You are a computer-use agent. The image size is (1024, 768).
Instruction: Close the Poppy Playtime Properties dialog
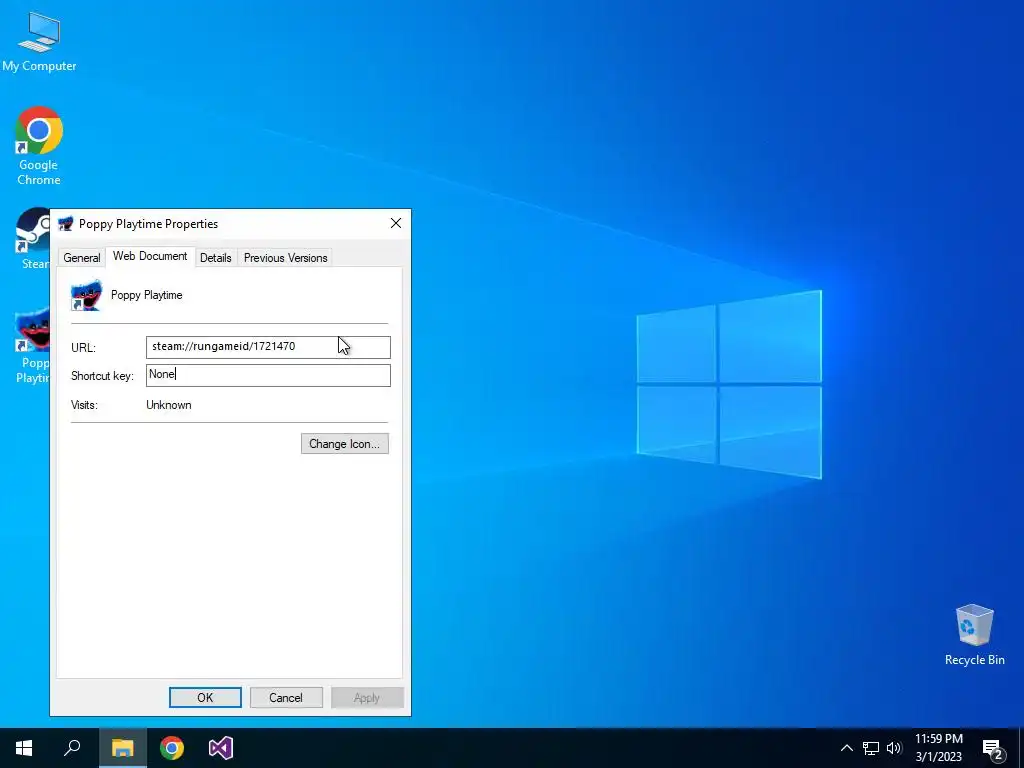tap(396, 223)
